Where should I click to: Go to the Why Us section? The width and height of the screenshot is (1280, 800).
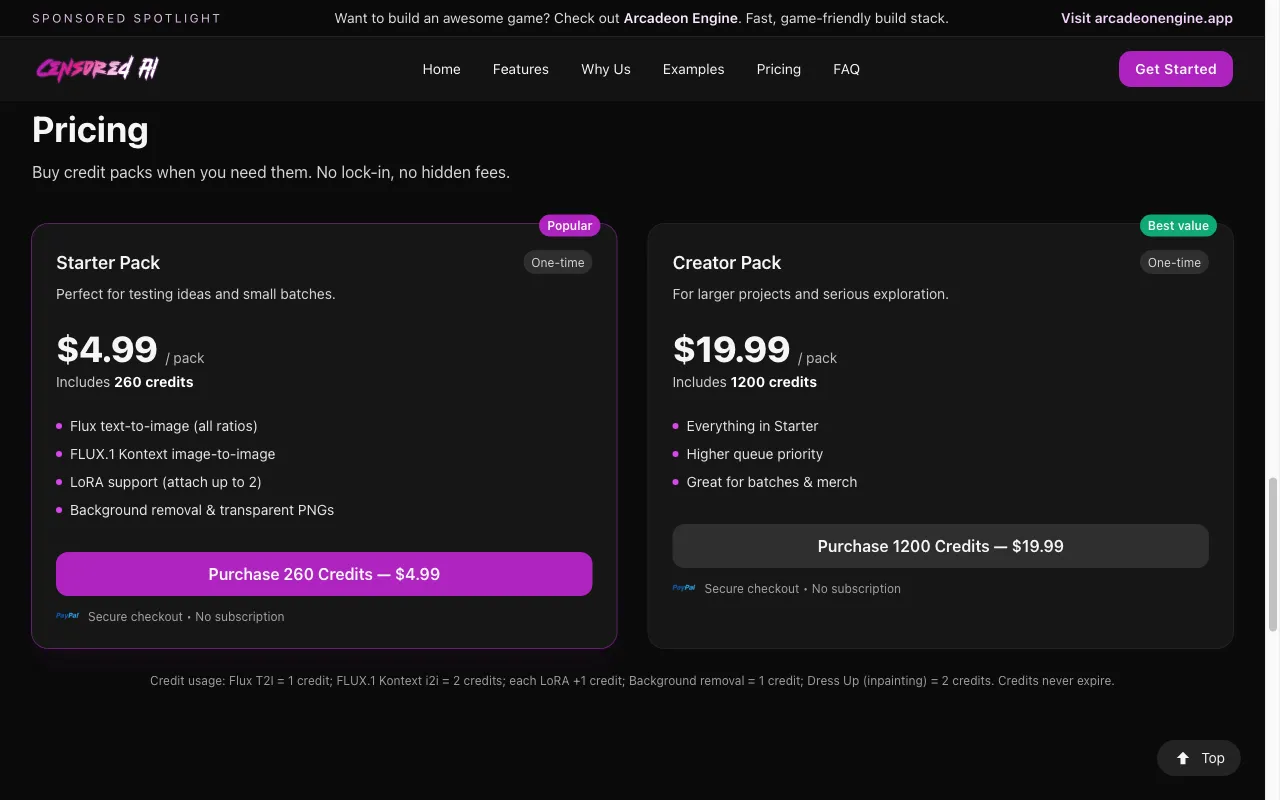[x=606, y=69]
